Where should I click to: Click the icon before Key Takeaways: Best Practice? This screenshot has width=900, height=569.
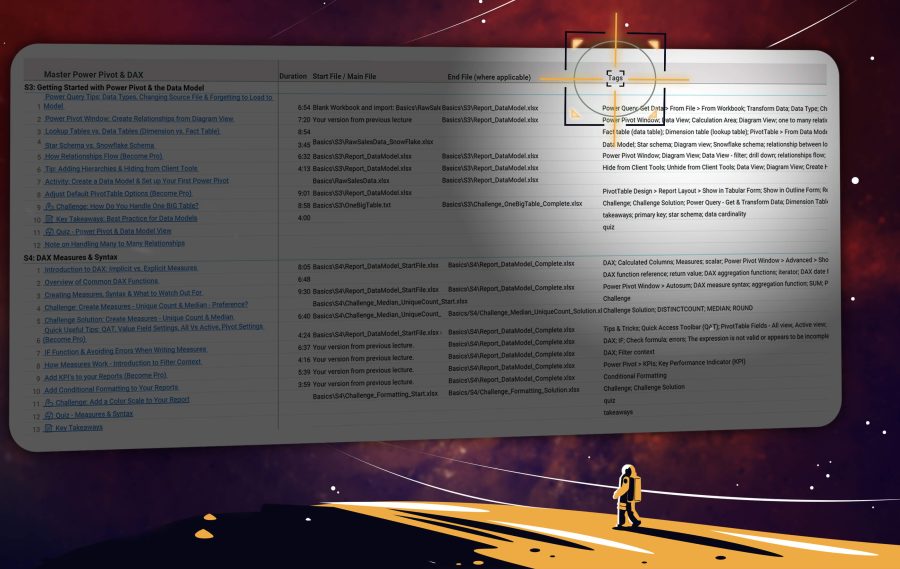pos(49,218)
